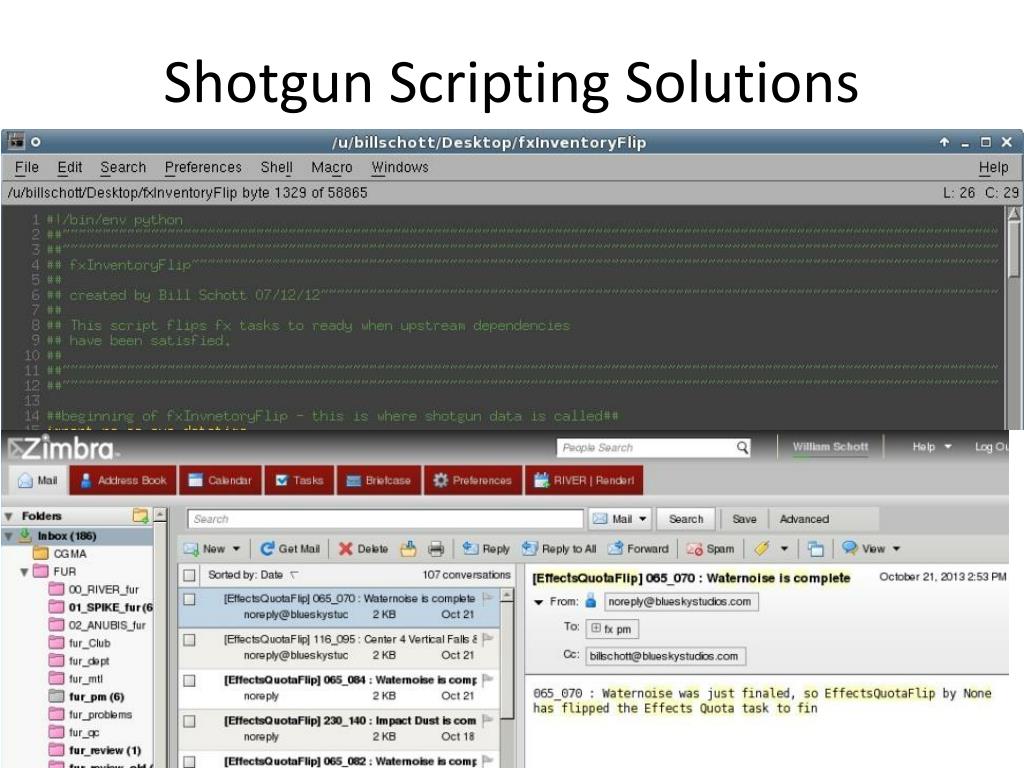Click the mail Search input field
Image resolution: width=1024 pixels, height=768 pixels.
tap(385, 519)
